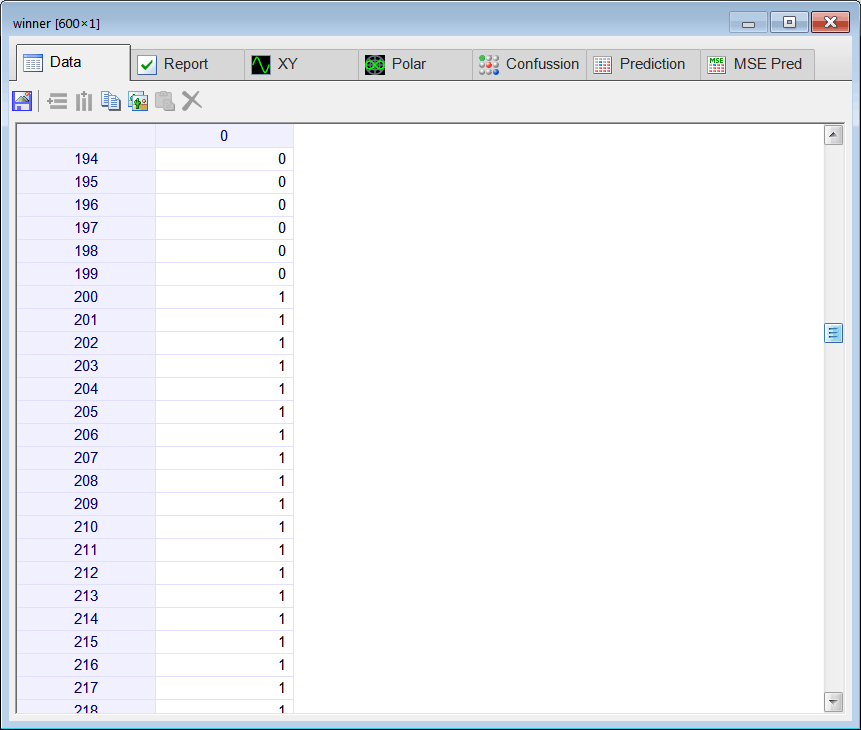Select row header 202
Image resolution: width=861 pixels, height=730 pixels.
click(86, 343)
